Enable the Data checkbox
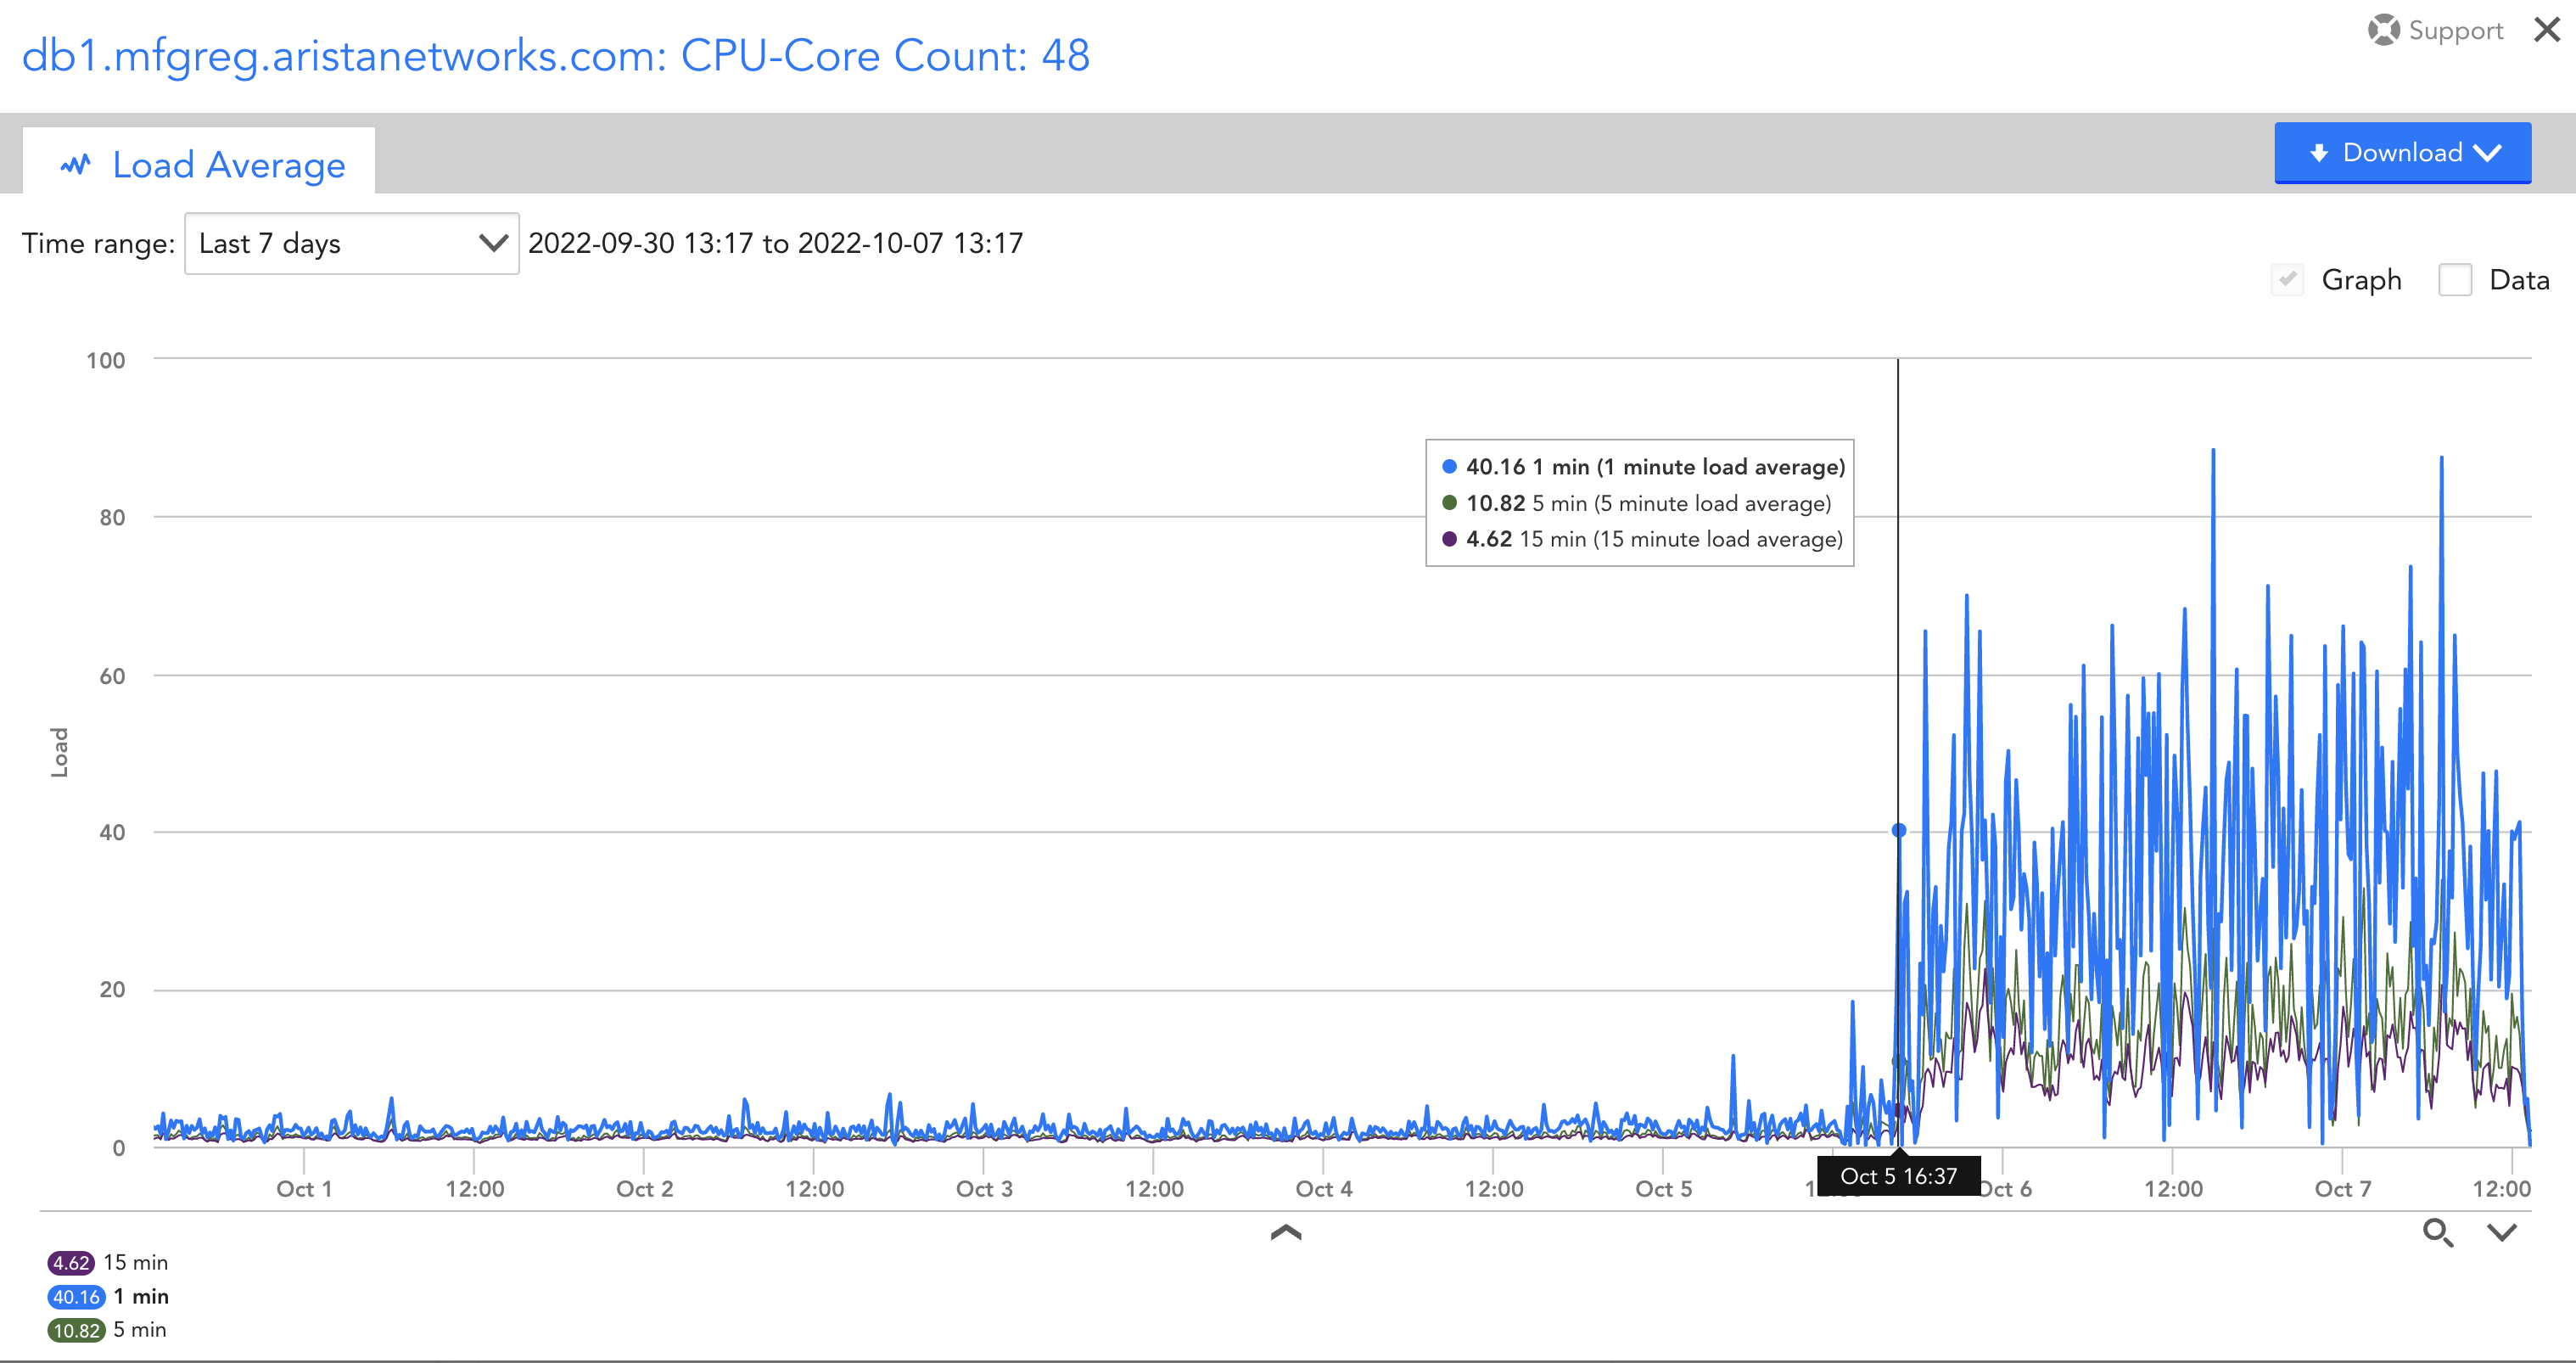The height and width of the screenshot is (1363, 2576). [2455, 279]
